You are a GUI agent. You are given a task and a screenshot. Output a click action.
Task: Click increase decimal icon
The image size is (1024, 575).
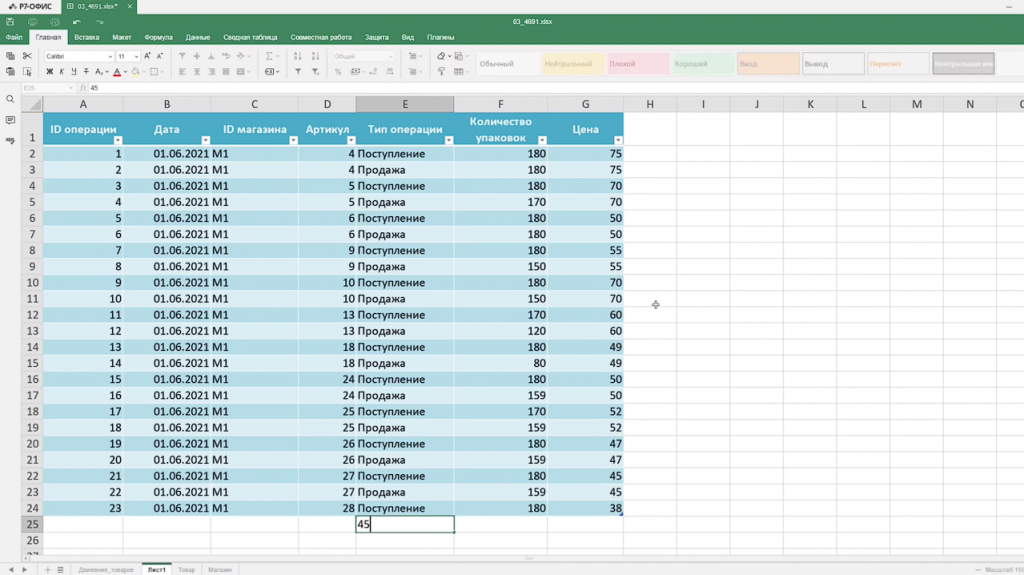pos(389,72)
